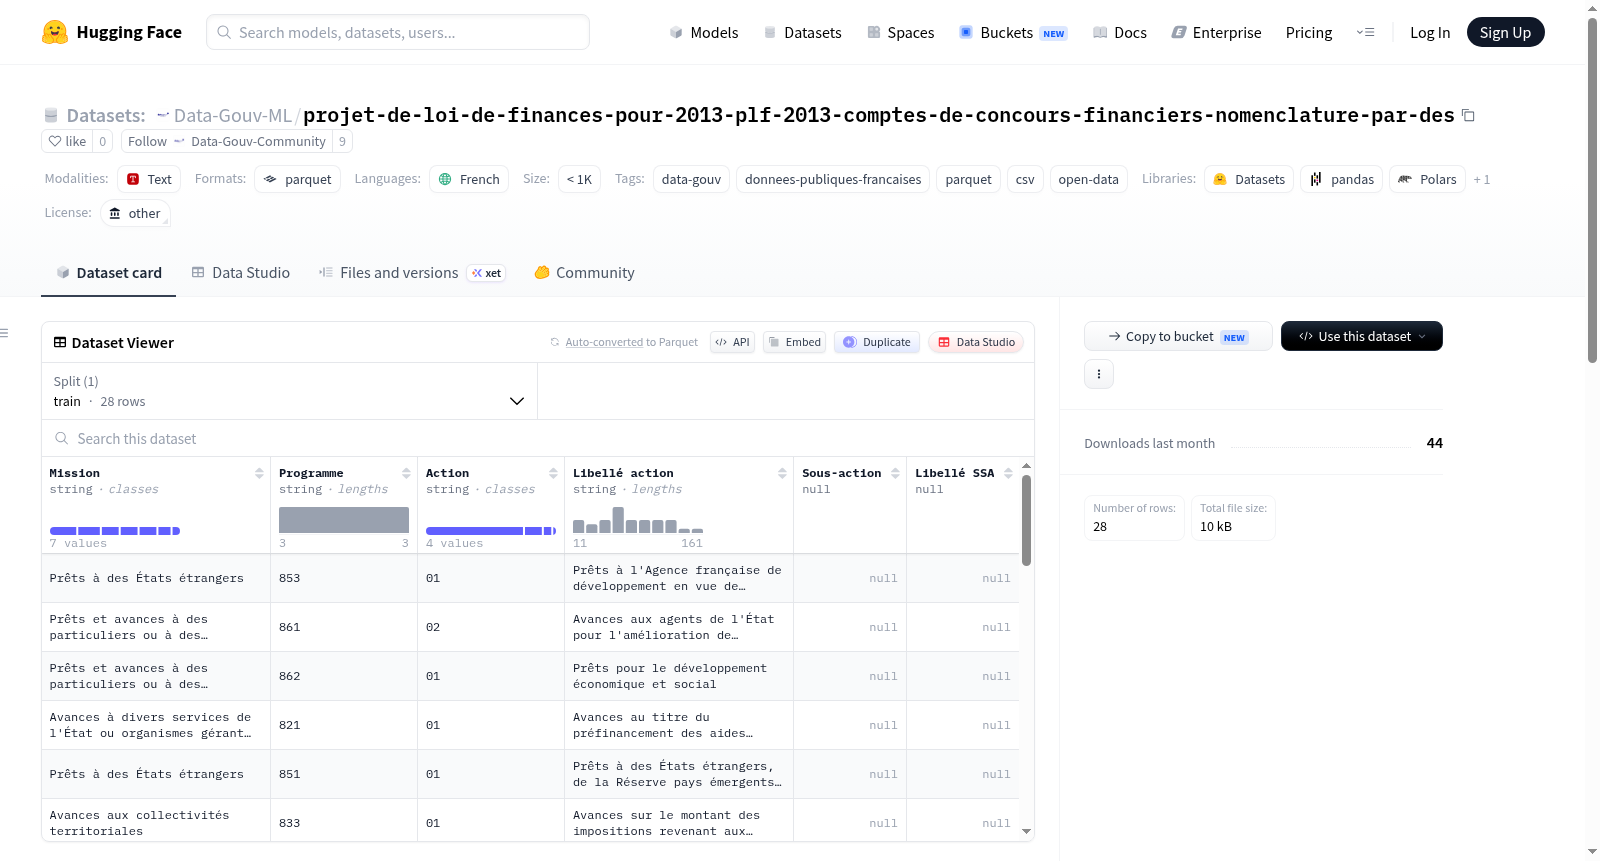Show the +1 more libraries

click(1482, 179)
